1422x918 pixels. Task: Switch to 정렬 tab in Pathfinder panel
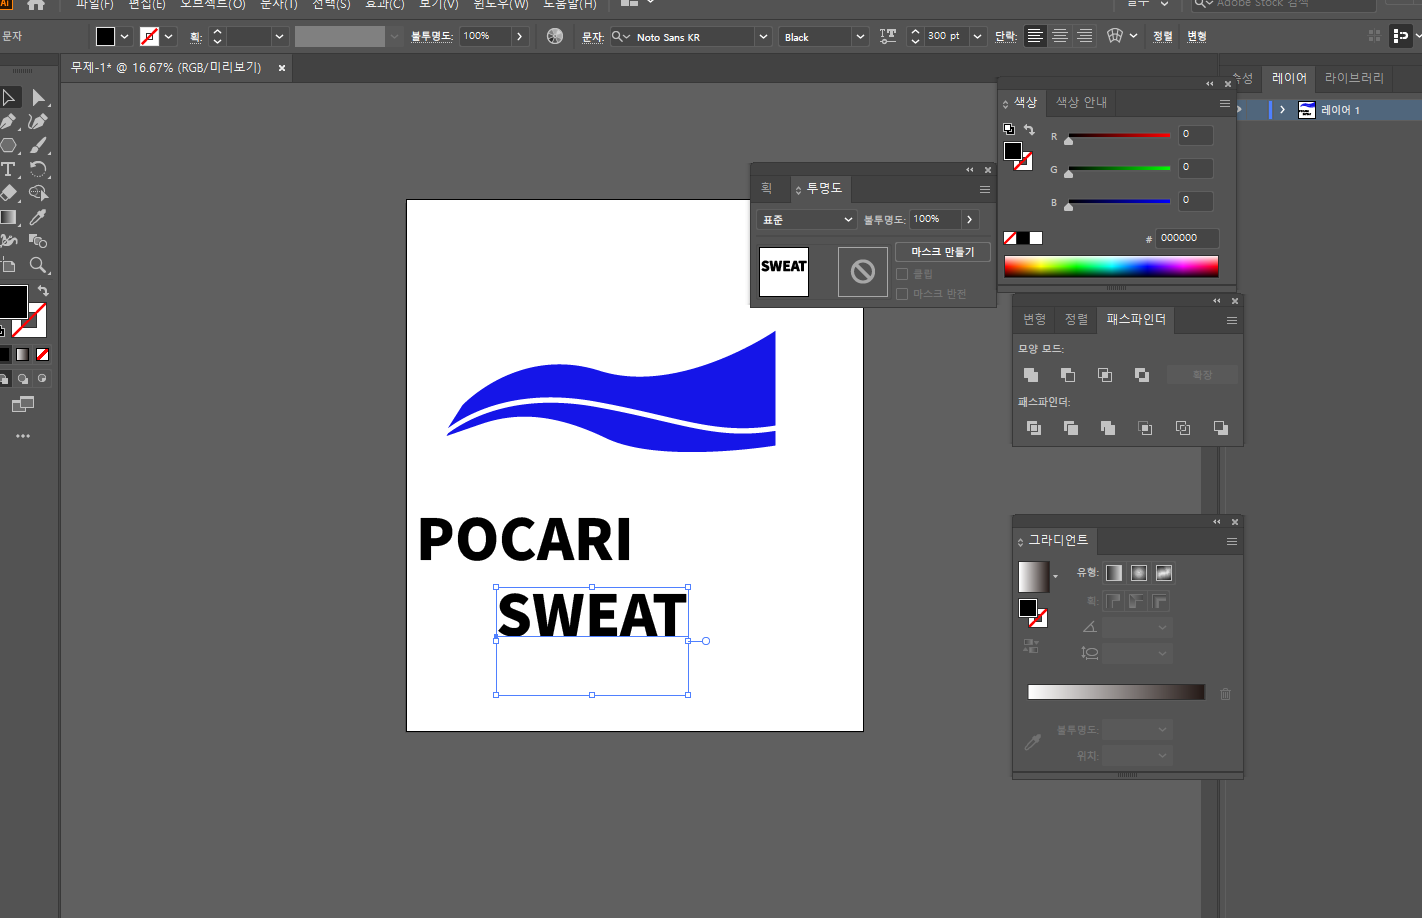click(1076, 319)
